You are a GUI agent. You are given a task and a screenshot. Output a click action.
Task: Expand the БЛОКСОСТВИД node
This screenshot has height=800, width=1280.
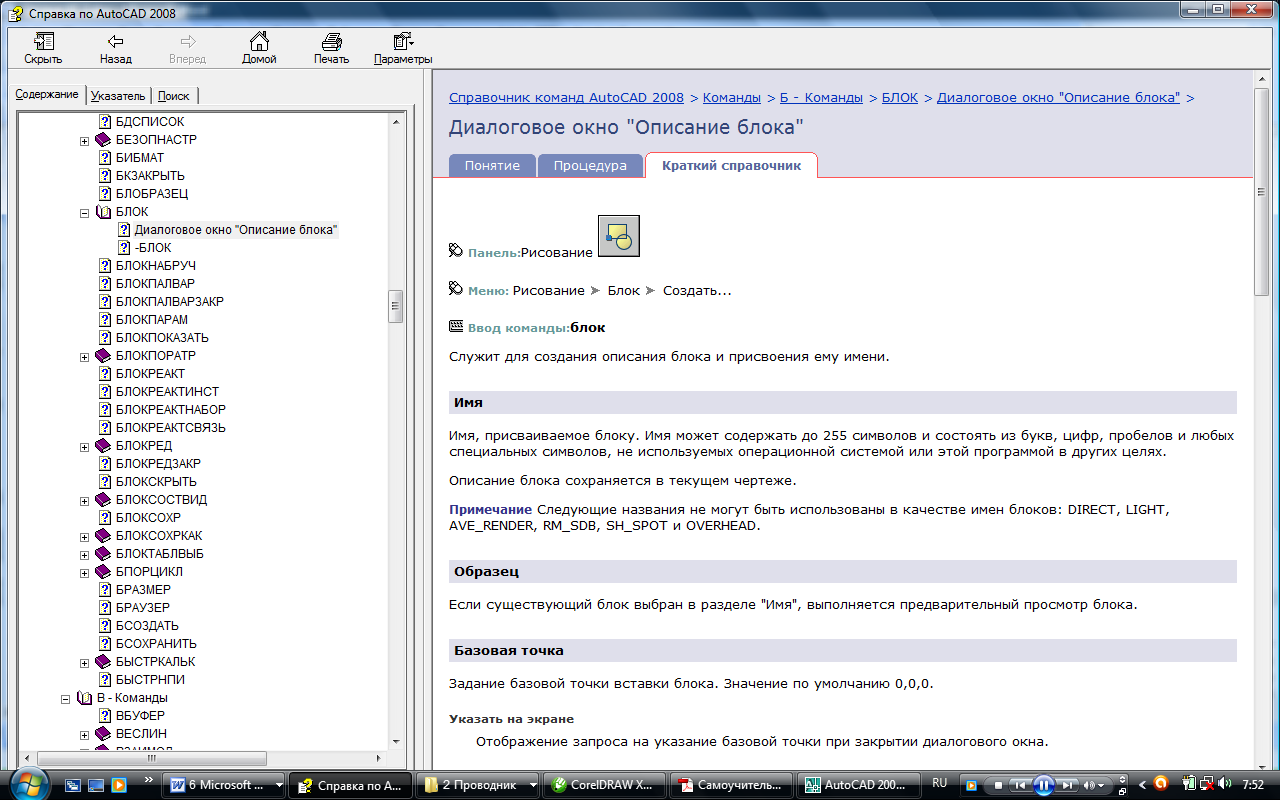[85, 500]
